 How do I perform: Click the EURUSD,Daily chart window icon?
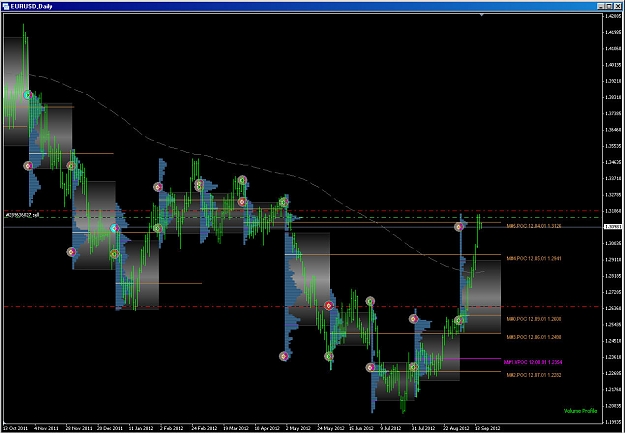(5, 6)
